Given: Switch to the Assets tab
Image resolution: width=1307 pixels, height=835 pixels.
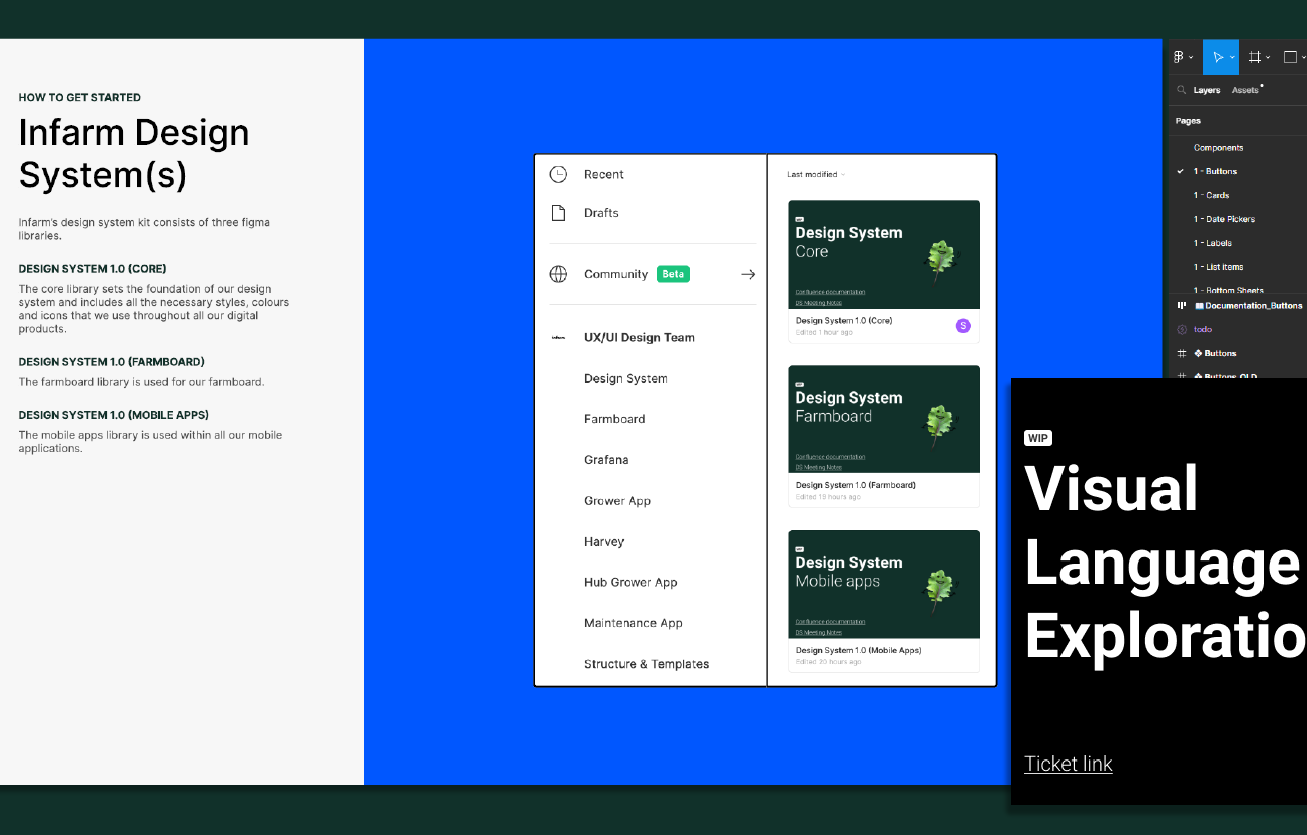Looking at the screenshot, I should point(1245,90).
